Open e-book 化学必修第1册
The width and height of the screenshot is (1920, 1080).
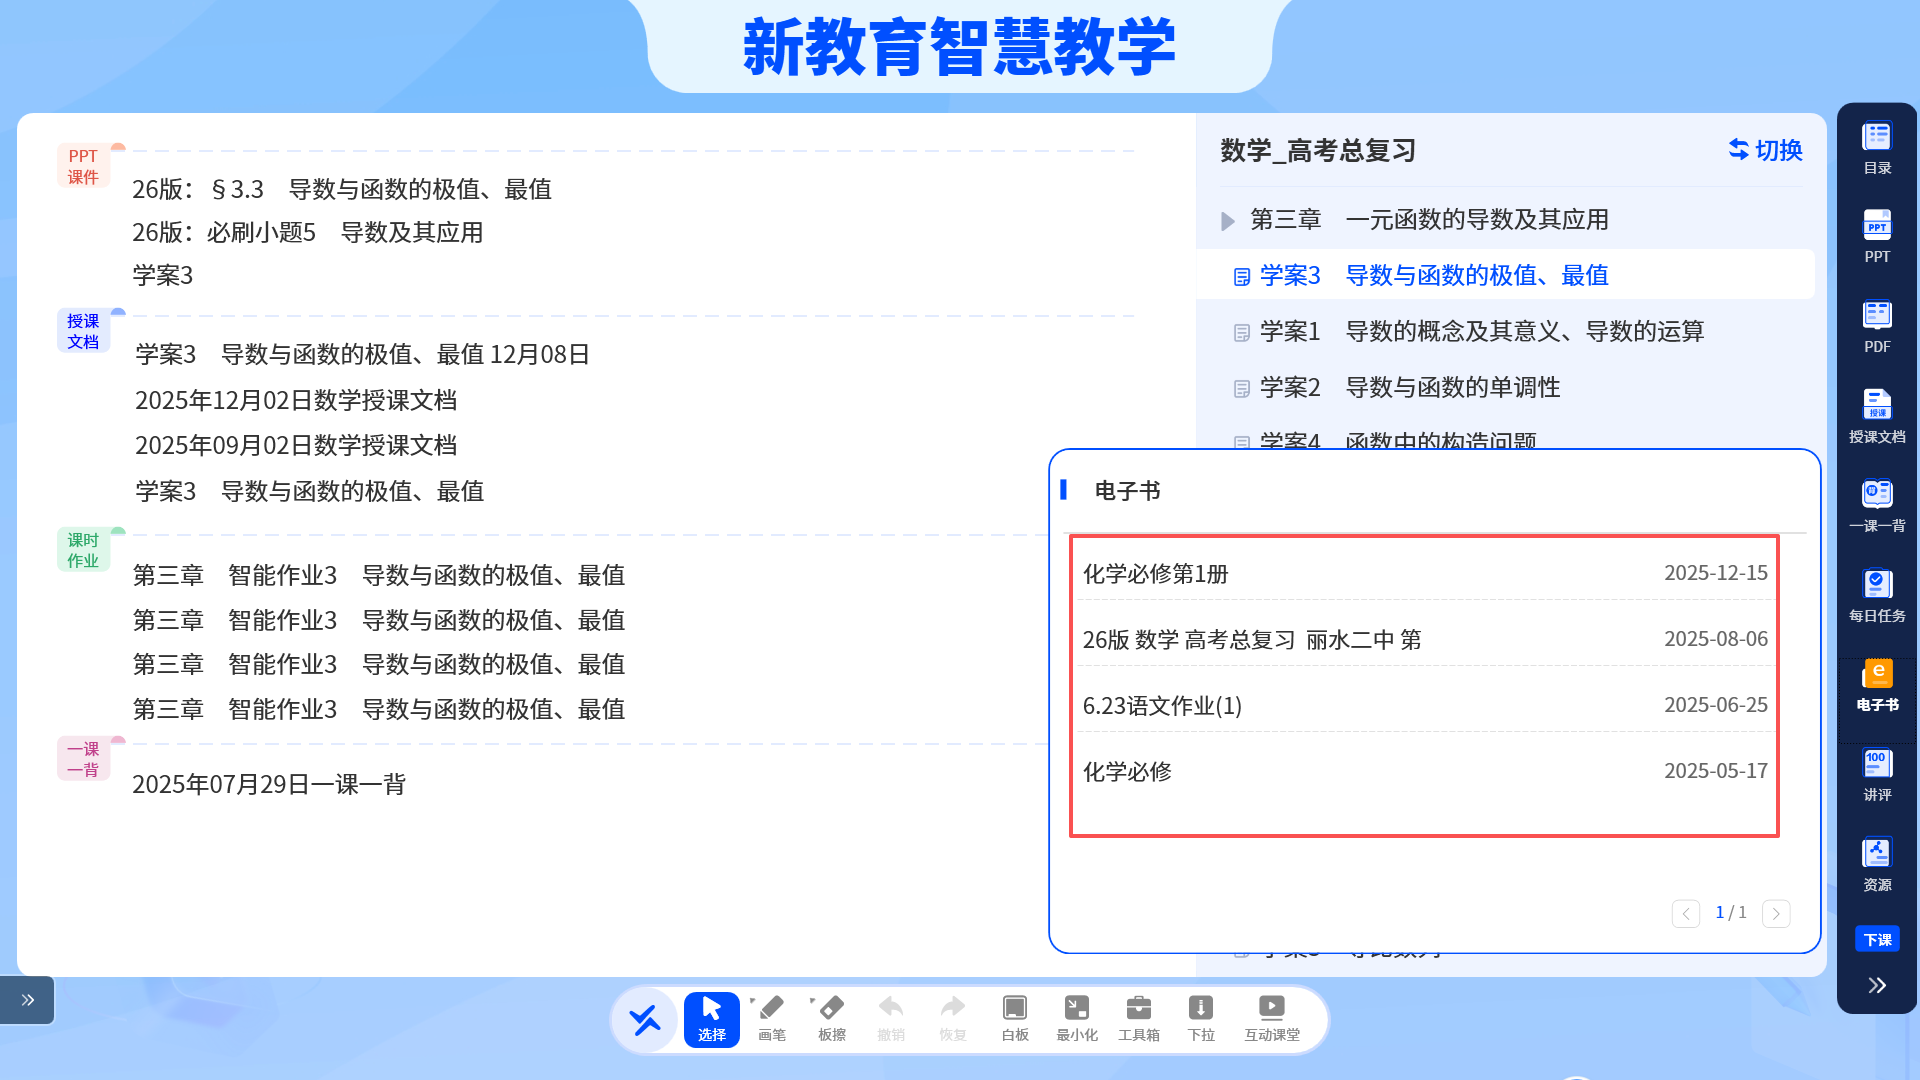pyautogui.click(x=1155, y=574)
